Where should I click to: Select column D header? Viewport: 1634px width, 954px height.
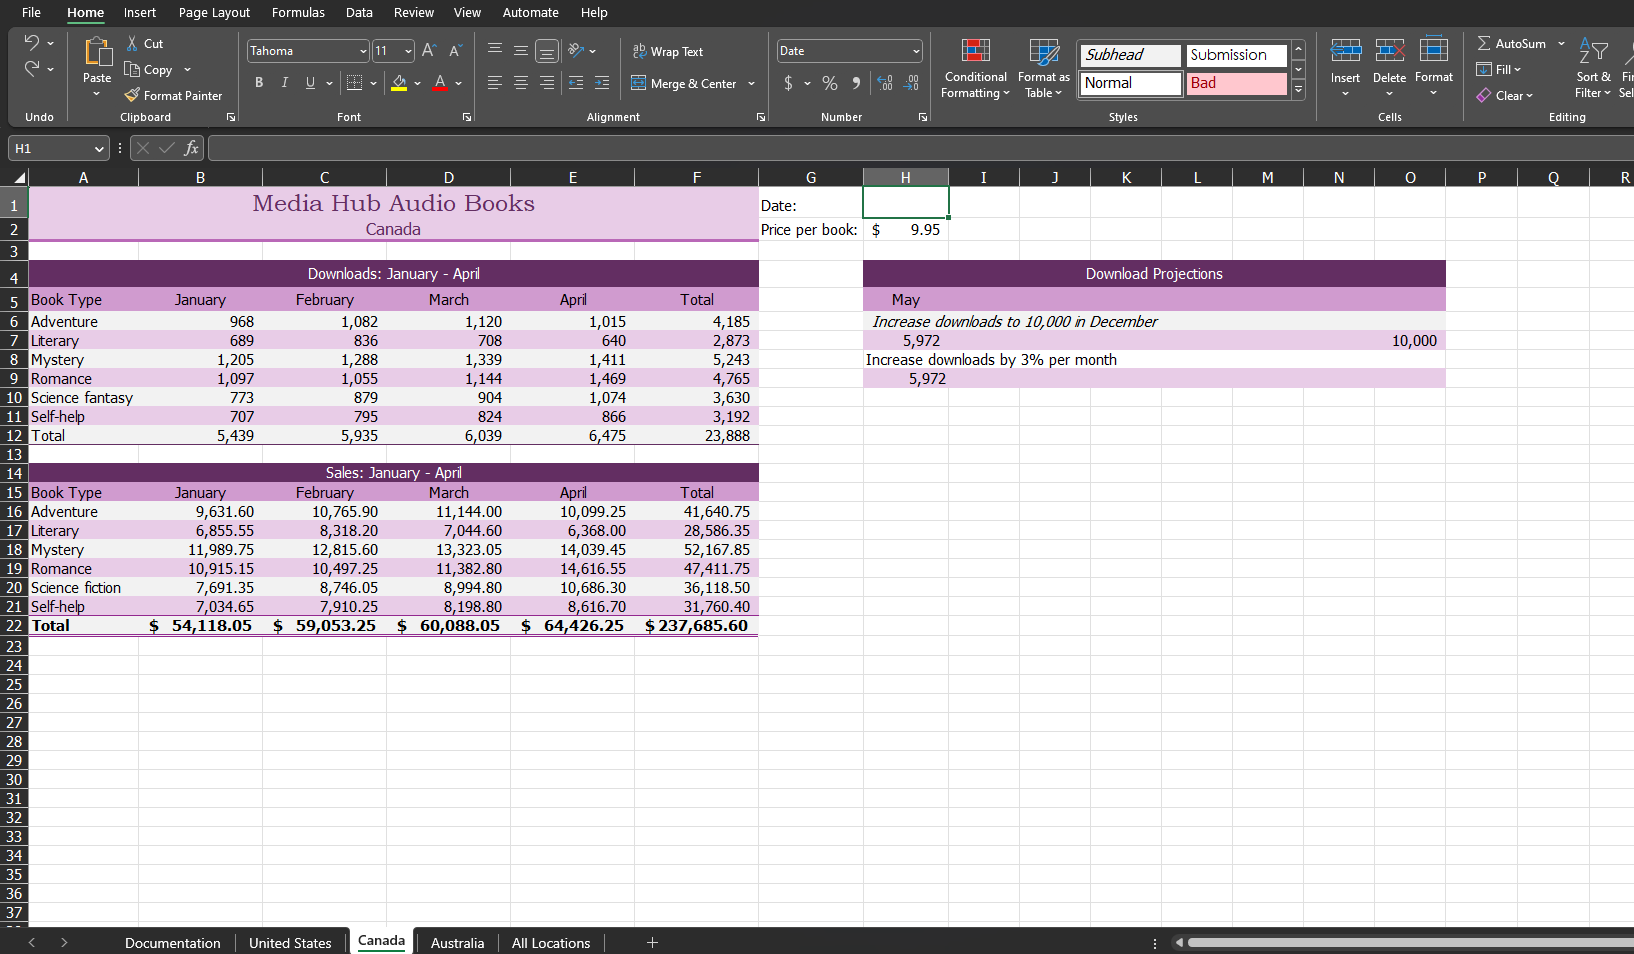(448, 178)
